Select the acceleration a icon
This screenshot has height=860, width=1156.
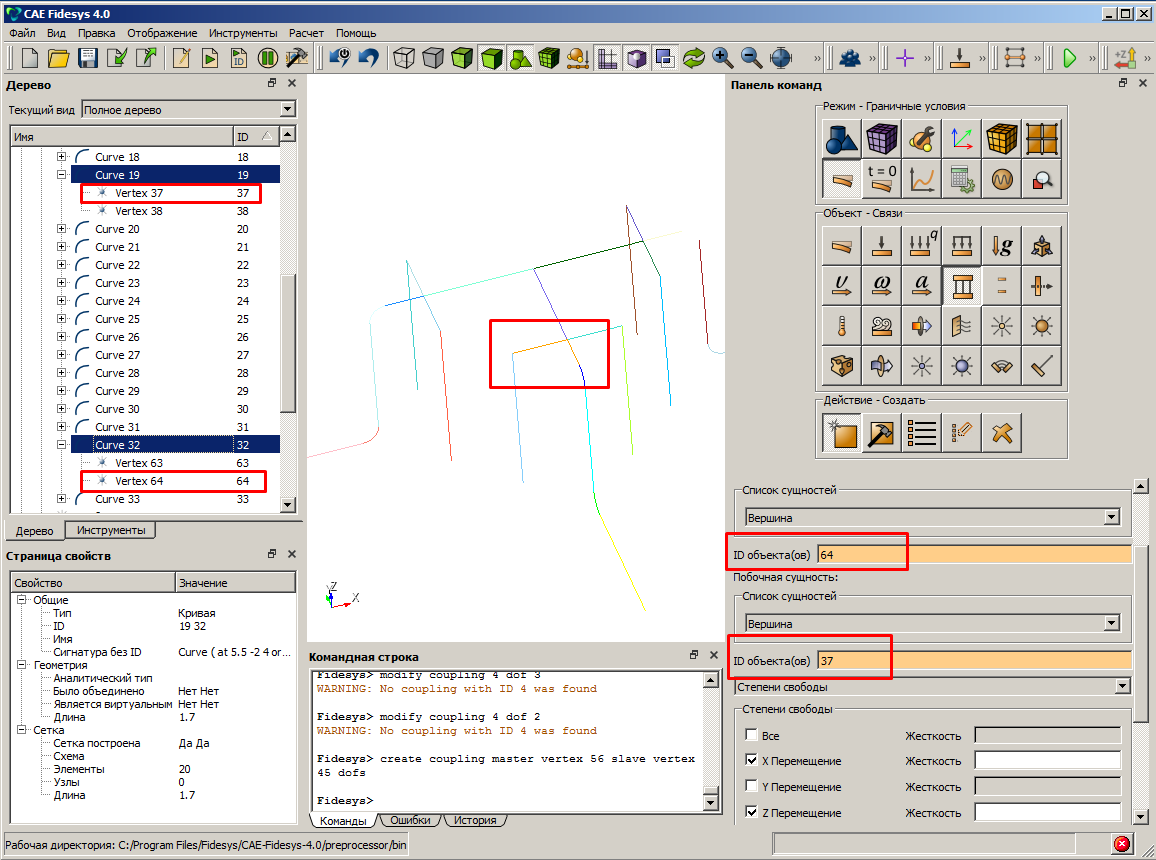pyautogui.click(x=922, y=285)
